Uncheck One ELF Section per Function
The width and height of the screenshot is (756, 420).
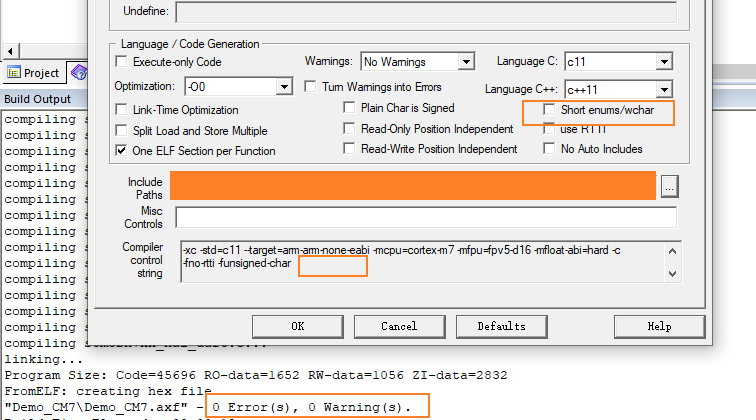(x=122, y=151)
